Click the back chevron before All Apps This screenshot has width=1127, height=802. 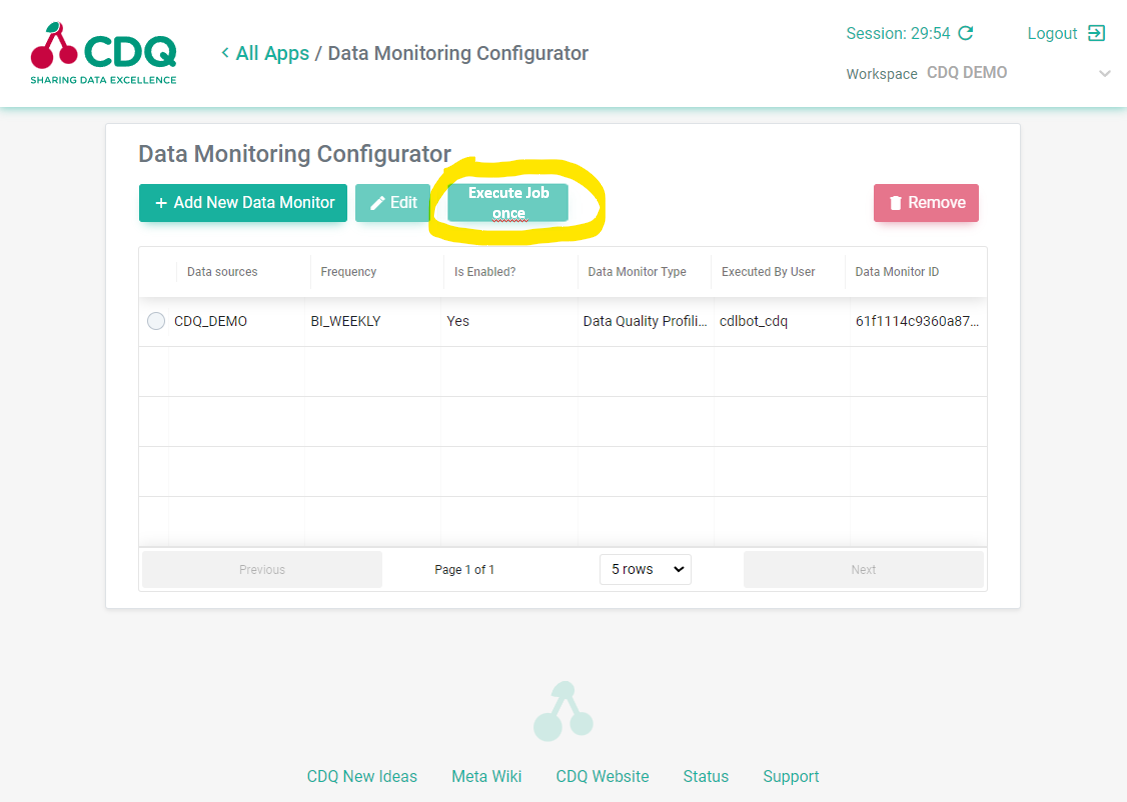click(225, 53)
